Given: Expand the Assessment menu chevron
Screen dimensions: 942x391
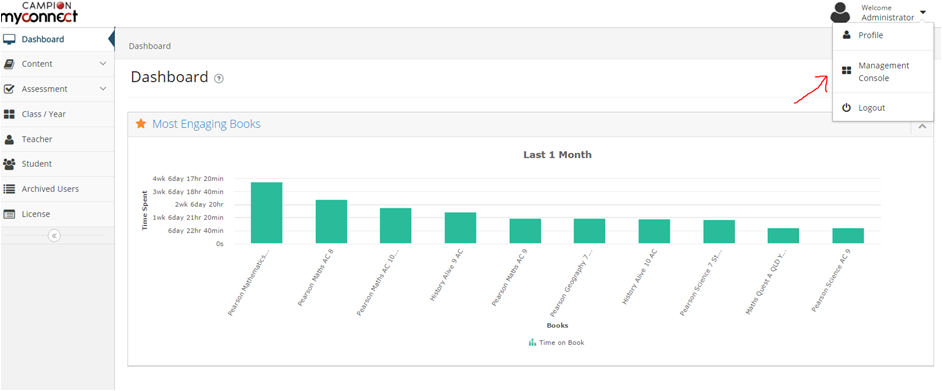Looking at the screenshot, I should click(x=103, y=89).
